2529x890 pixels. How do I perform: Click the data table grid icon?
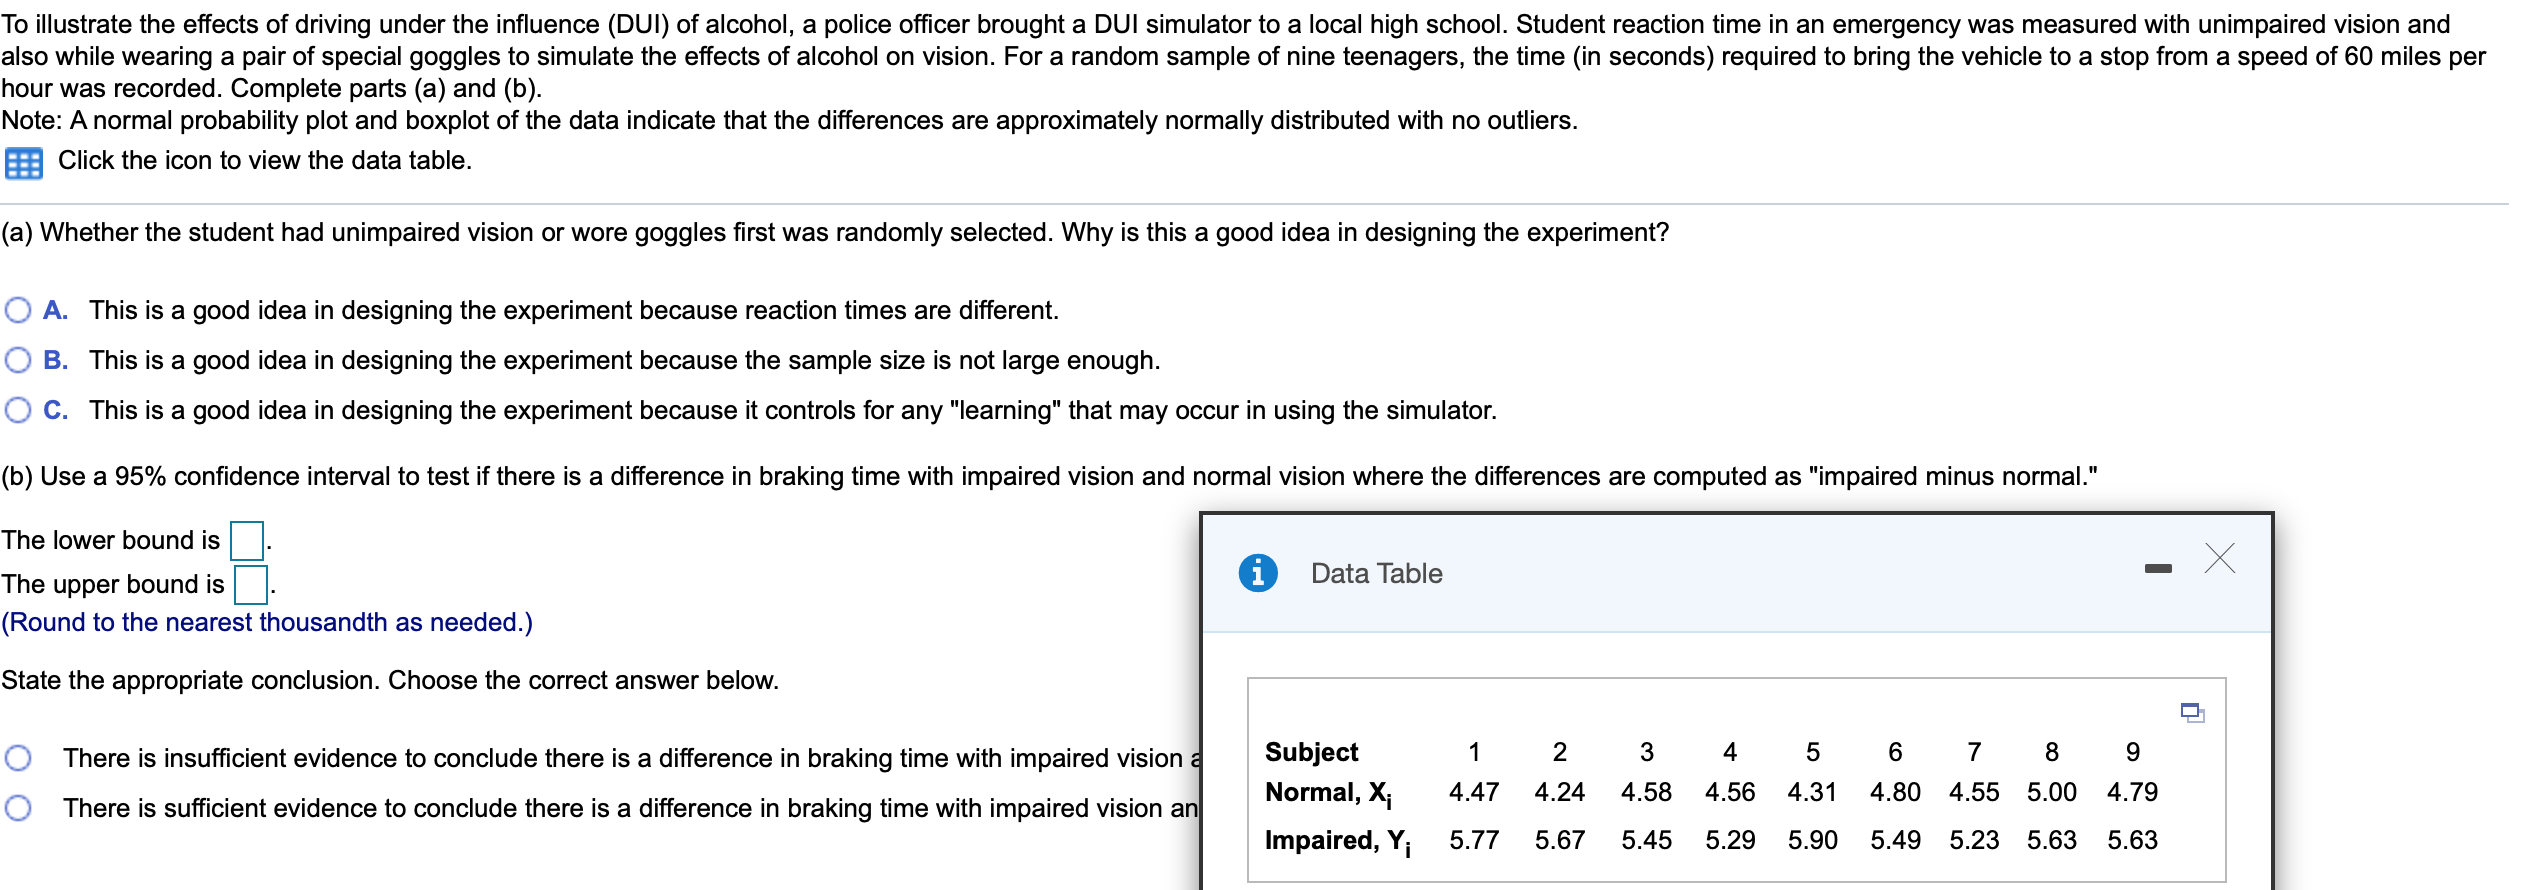[23, 163]
